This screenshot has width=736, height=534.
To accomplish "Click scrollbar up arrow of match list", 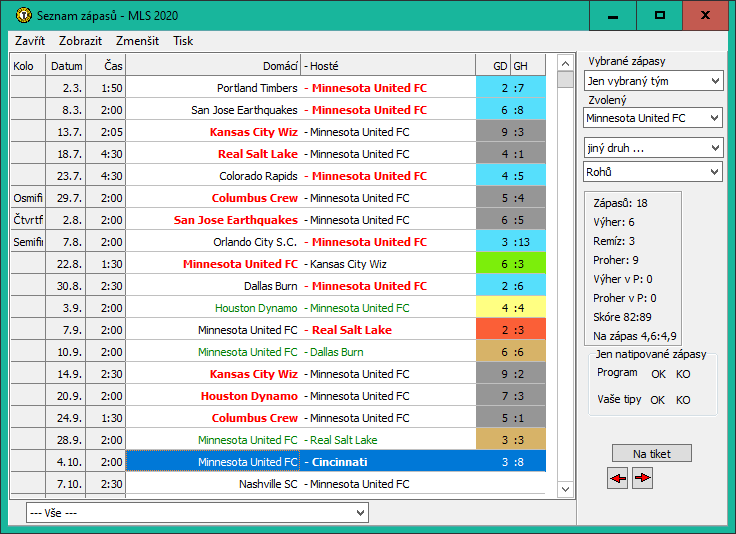I will [566, 63].
